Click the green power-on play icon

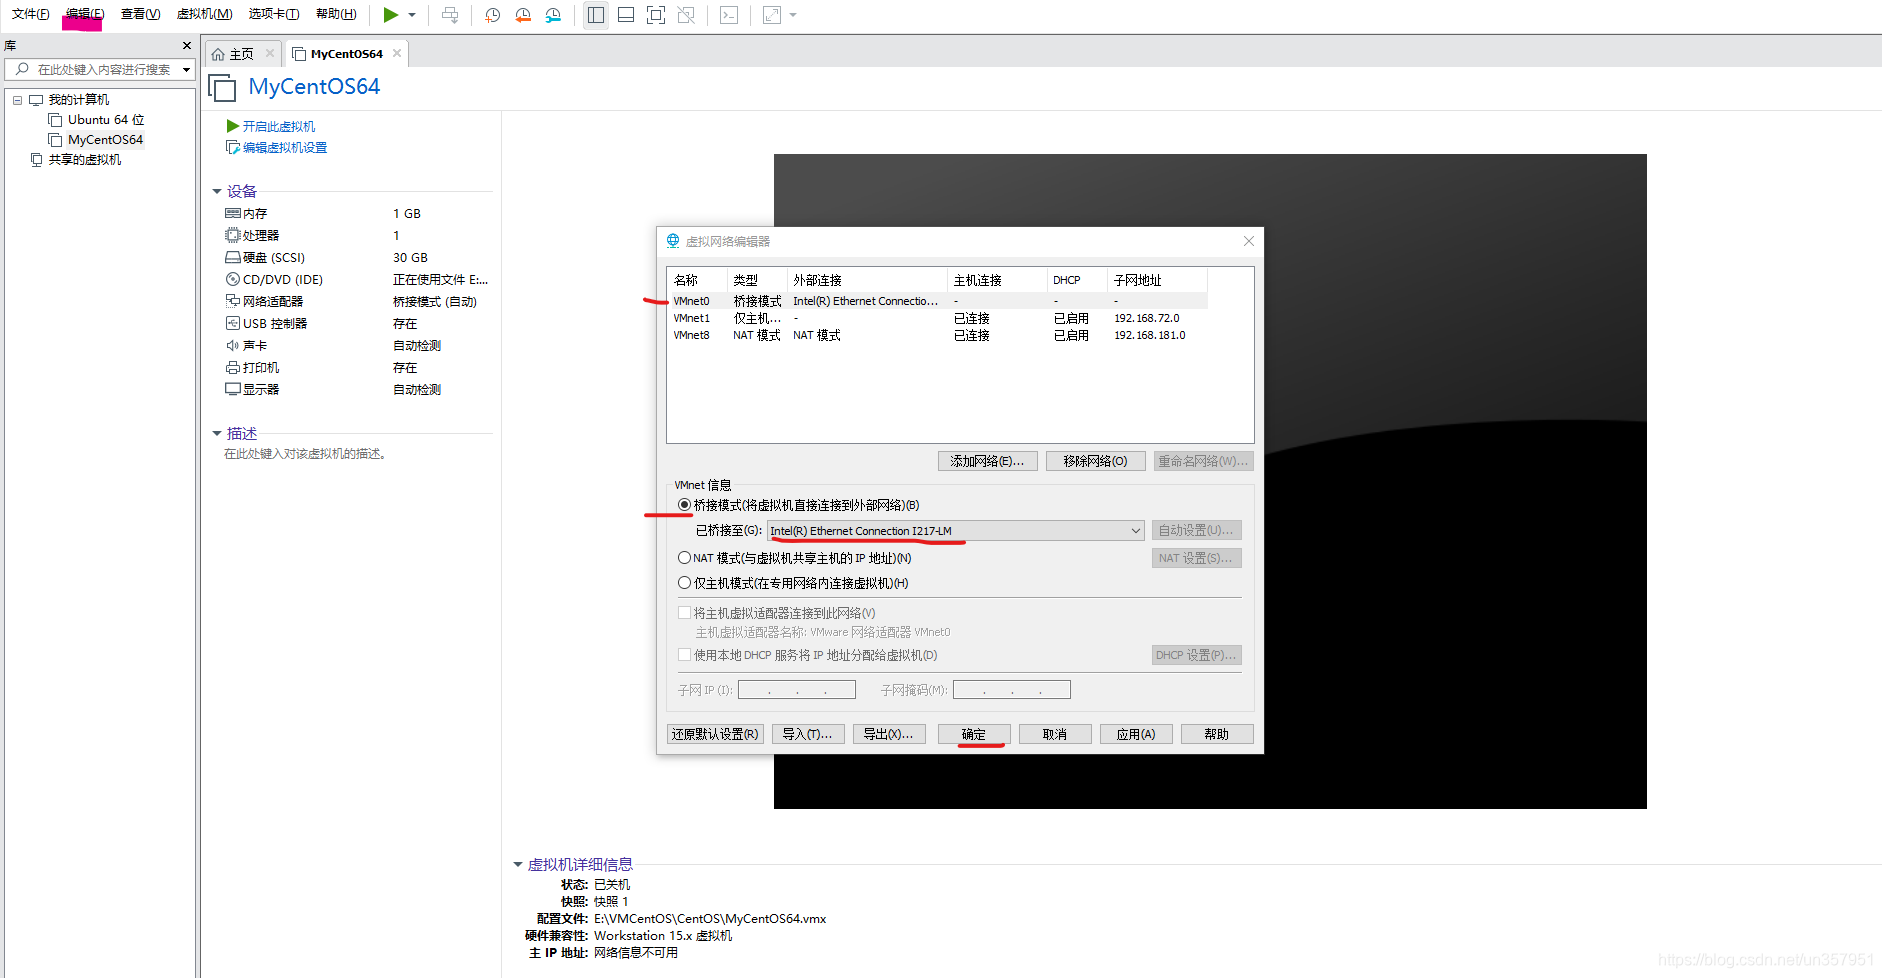coord(391,15)
